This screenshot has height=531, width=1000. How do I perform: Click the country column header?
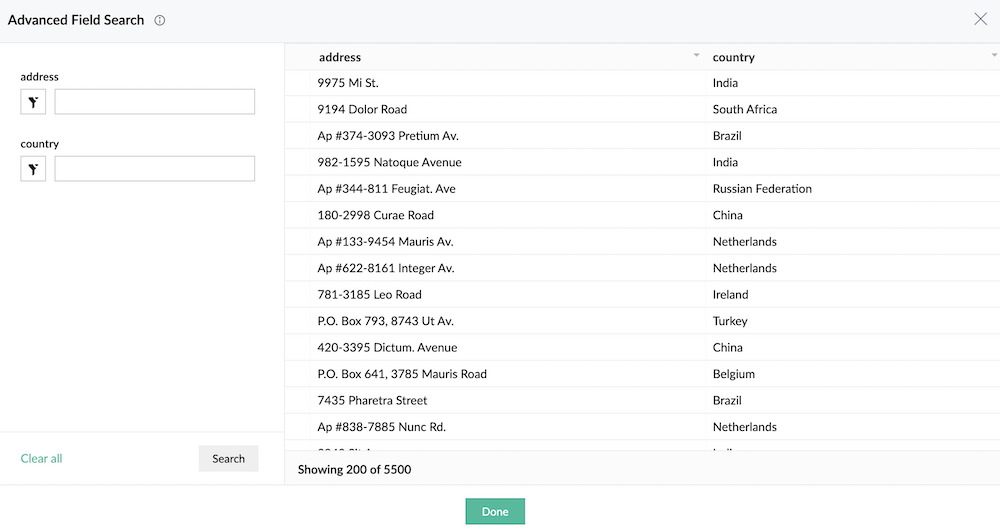pos(734,57)
